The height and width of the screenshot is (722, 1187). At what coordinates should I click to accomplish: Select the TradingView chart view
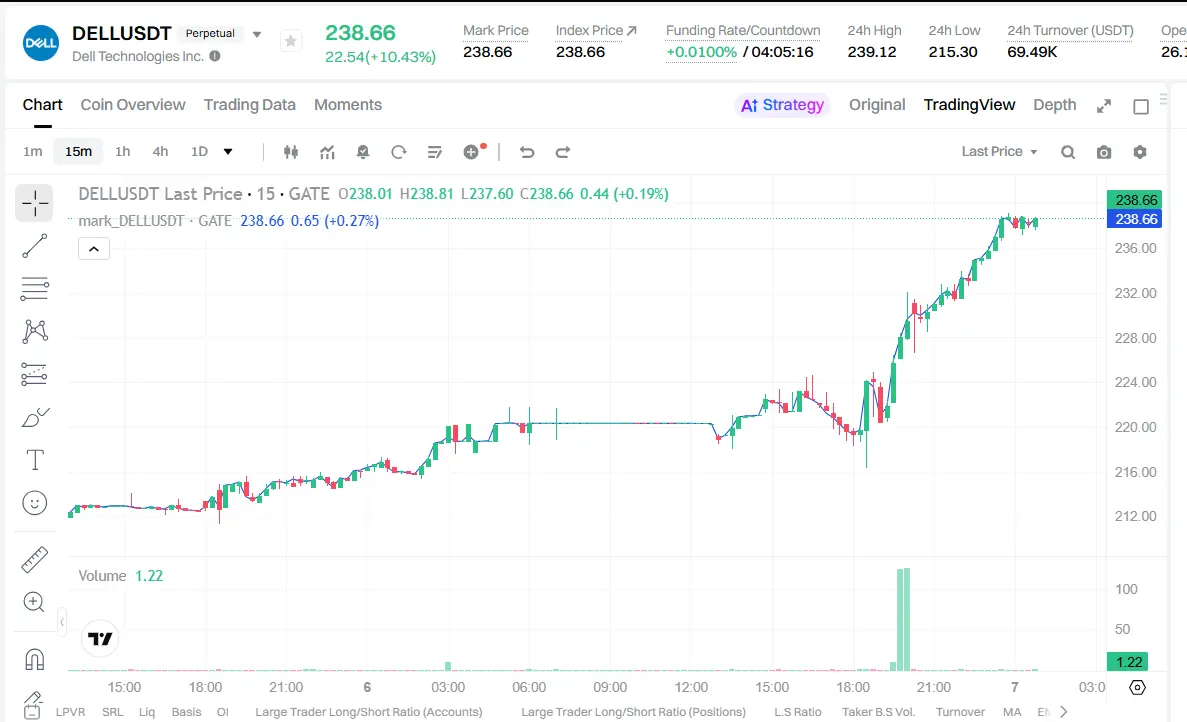(x=969, y=105)
